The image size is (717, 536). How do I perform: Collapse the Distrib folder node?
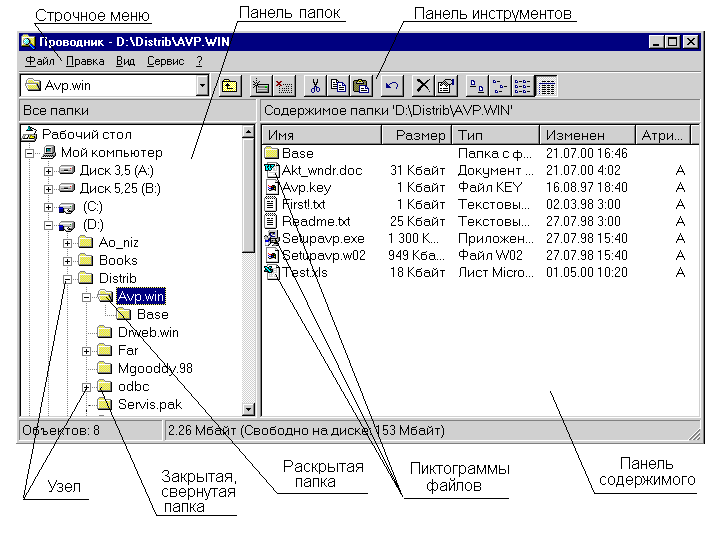pos(67,279)
